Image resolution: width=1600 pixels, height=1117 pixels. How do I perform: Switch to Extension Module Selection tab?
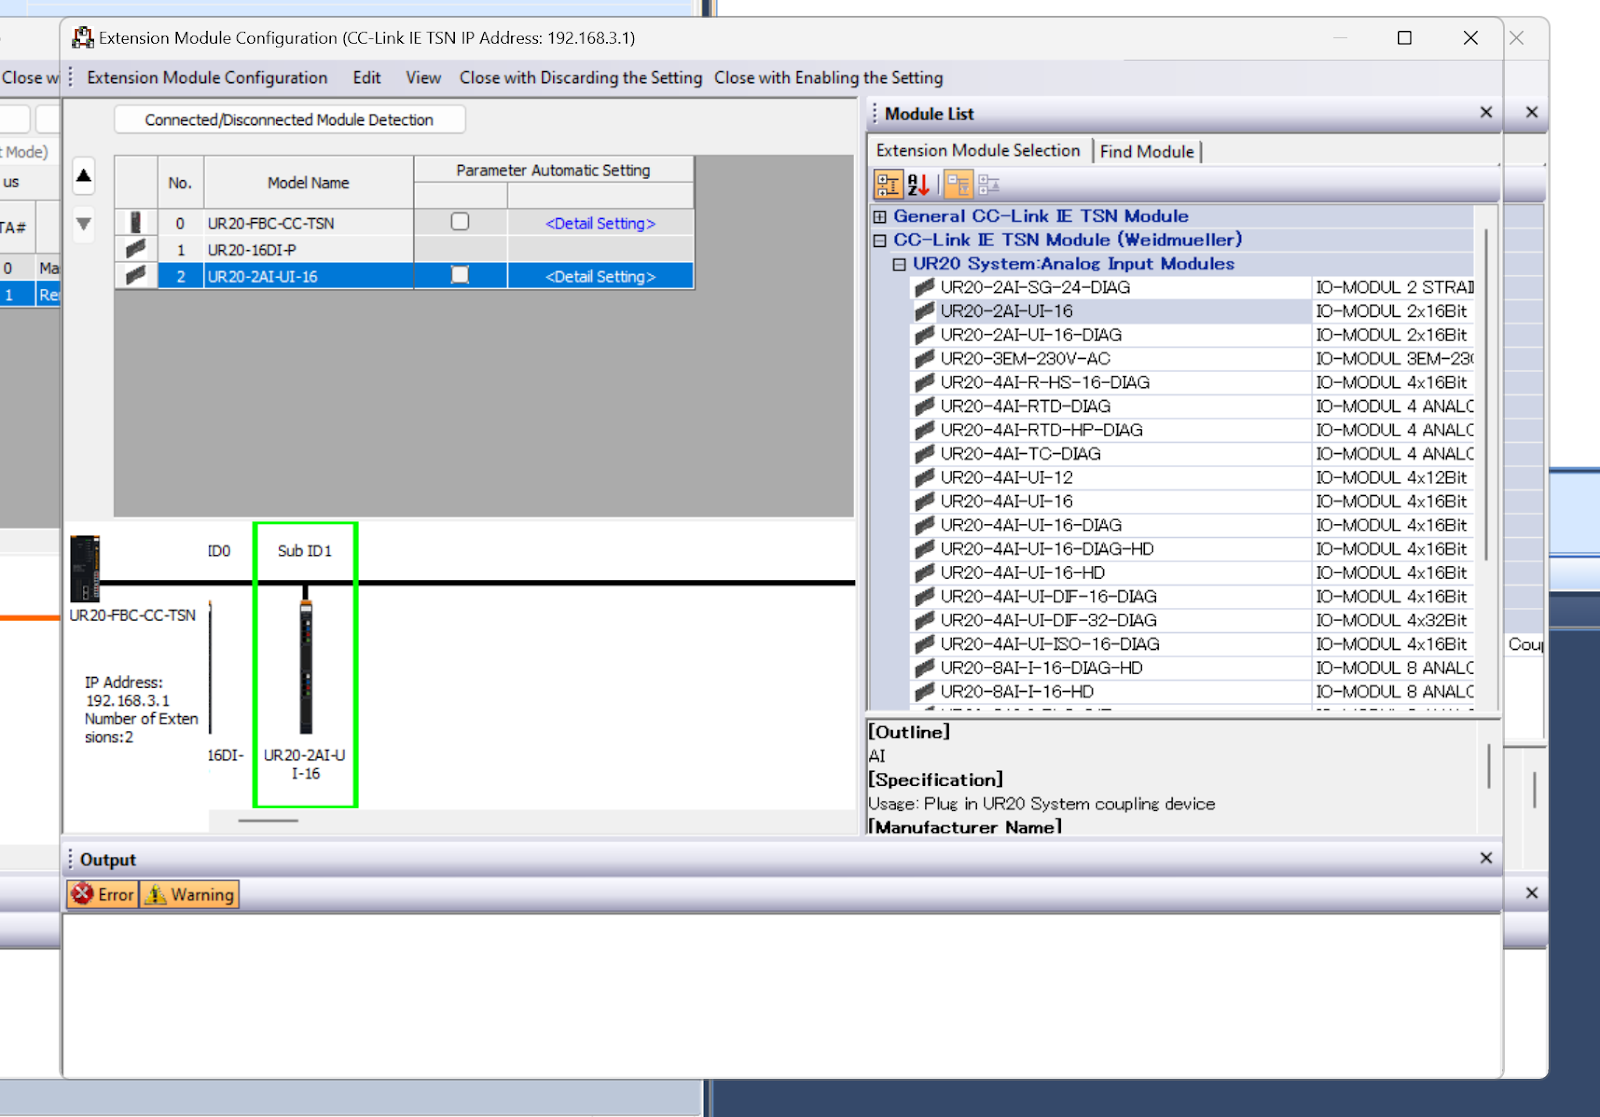click(978, 150)
